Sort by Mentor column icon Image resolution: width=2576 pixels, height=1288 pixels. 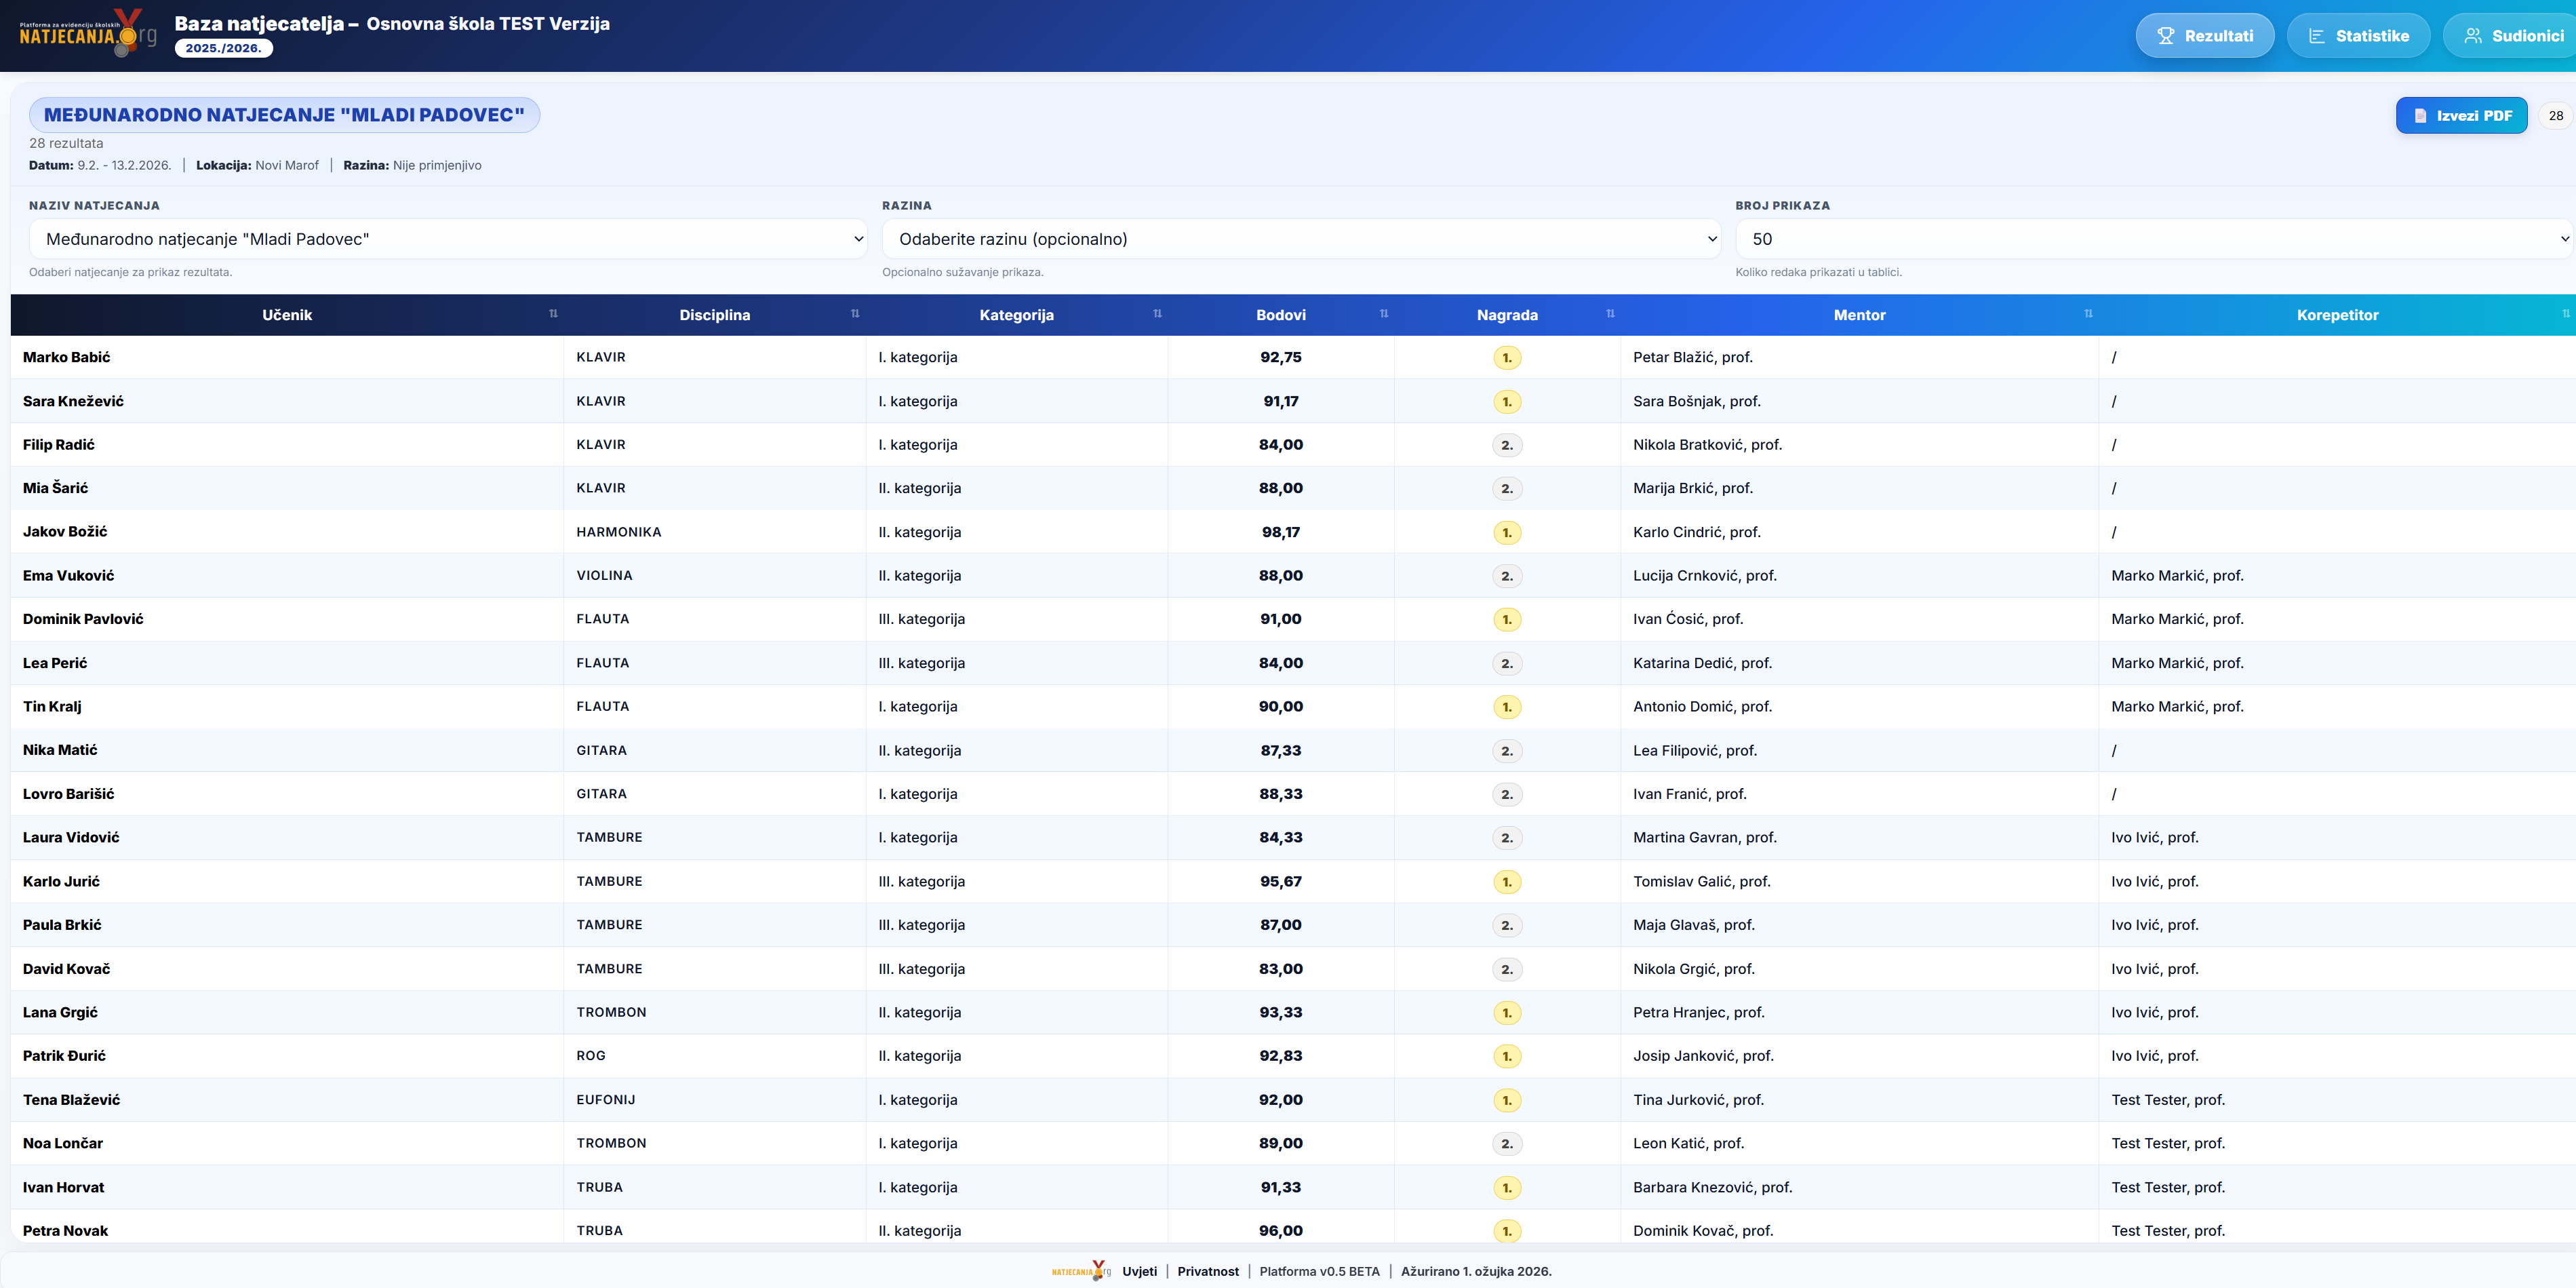2088,314
